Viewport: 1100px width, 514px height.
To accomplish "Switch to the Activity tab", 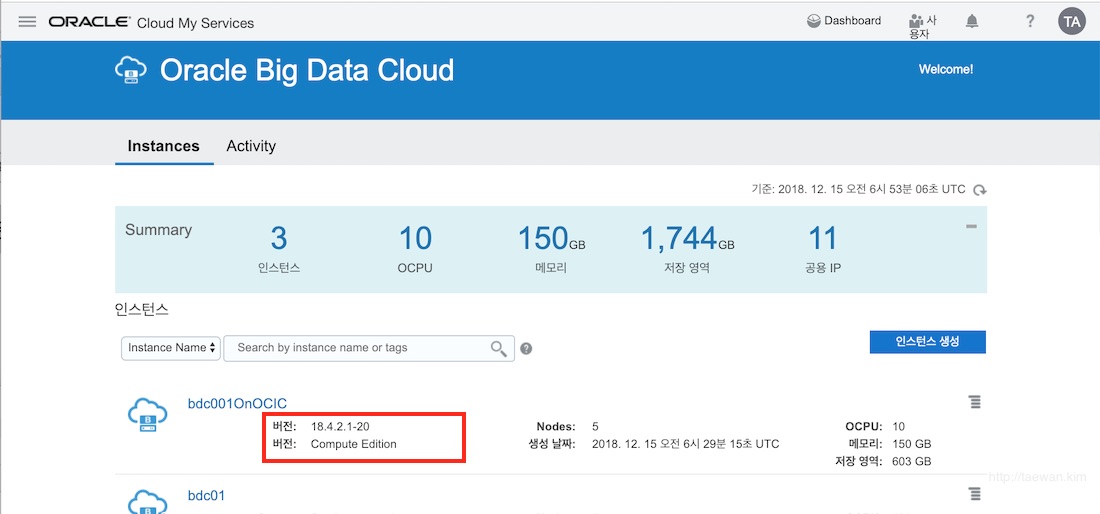I will pyautogui.click(x=250, y=146).
